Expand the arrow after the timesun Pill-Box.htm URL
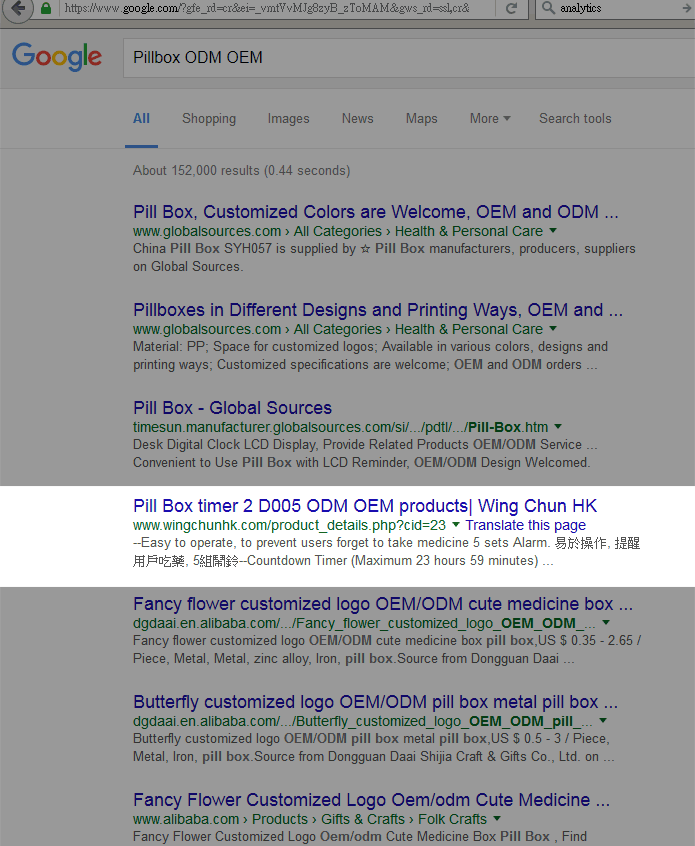 coord(558,427)
